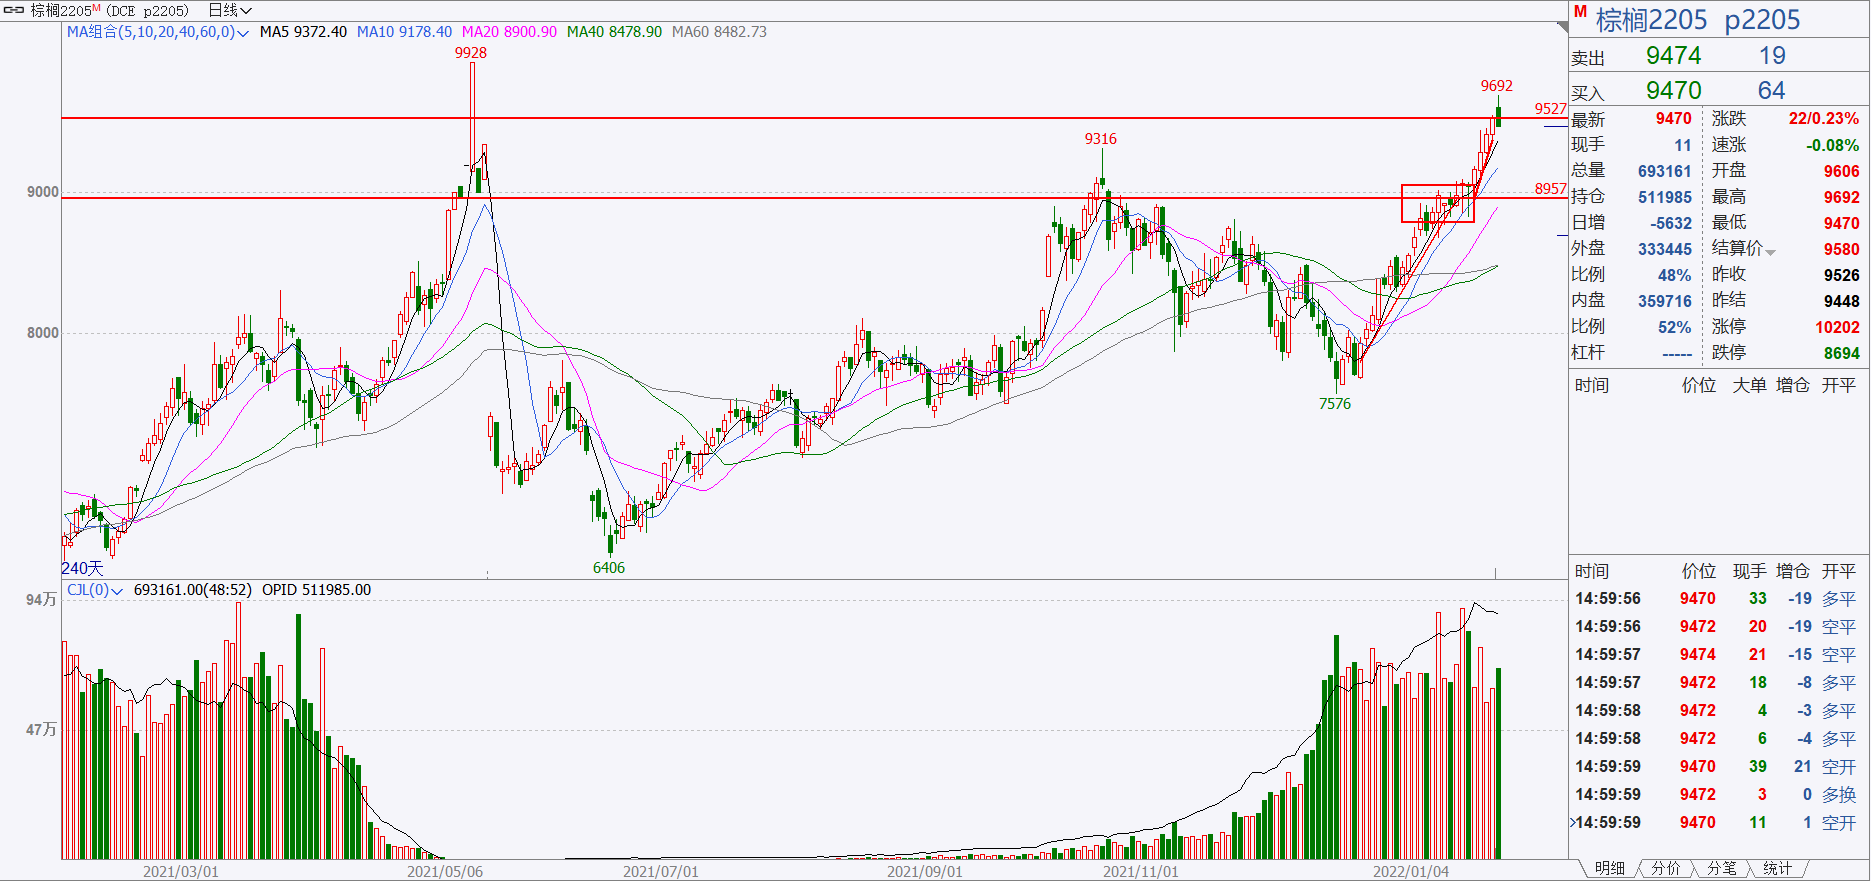Switch to the 统计 tab
1871x881 pixels.
point(1777,869)
